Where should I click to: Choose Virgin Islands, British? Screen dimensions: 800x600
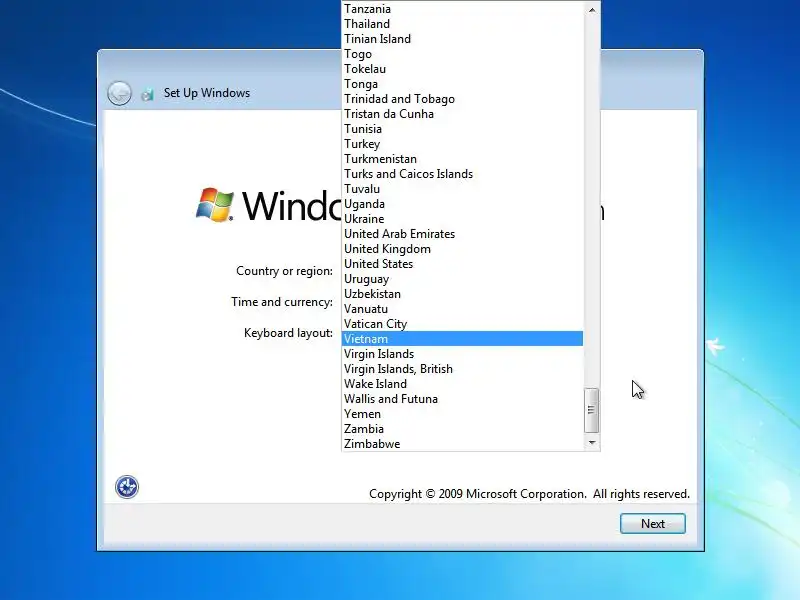(462, 369)
